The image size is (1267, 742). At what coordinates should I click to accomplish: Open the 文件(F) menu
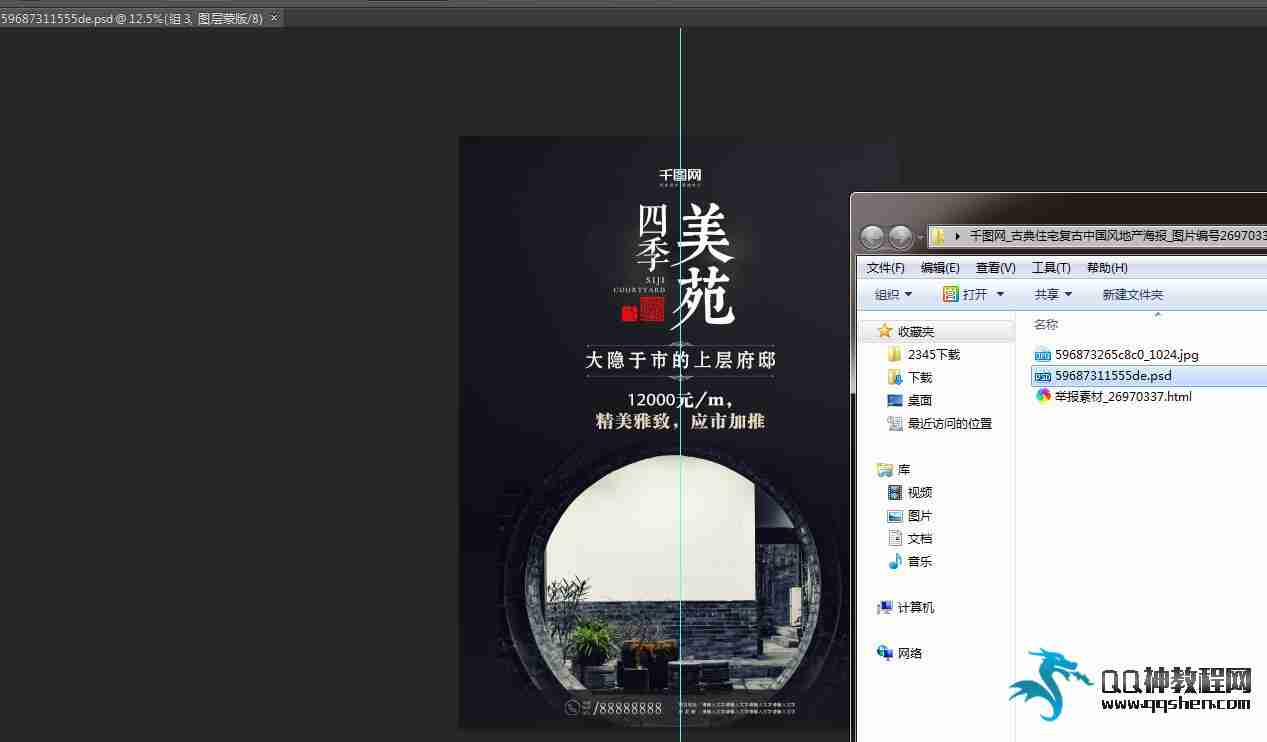886,268
